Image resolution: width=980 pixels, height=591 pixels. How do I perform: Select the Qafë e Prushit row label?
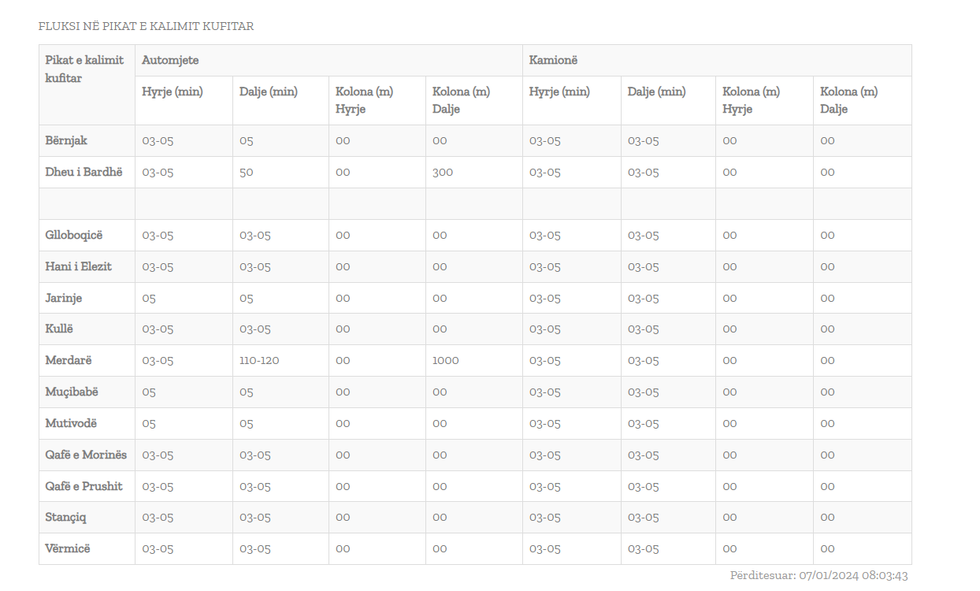[84, 486]
